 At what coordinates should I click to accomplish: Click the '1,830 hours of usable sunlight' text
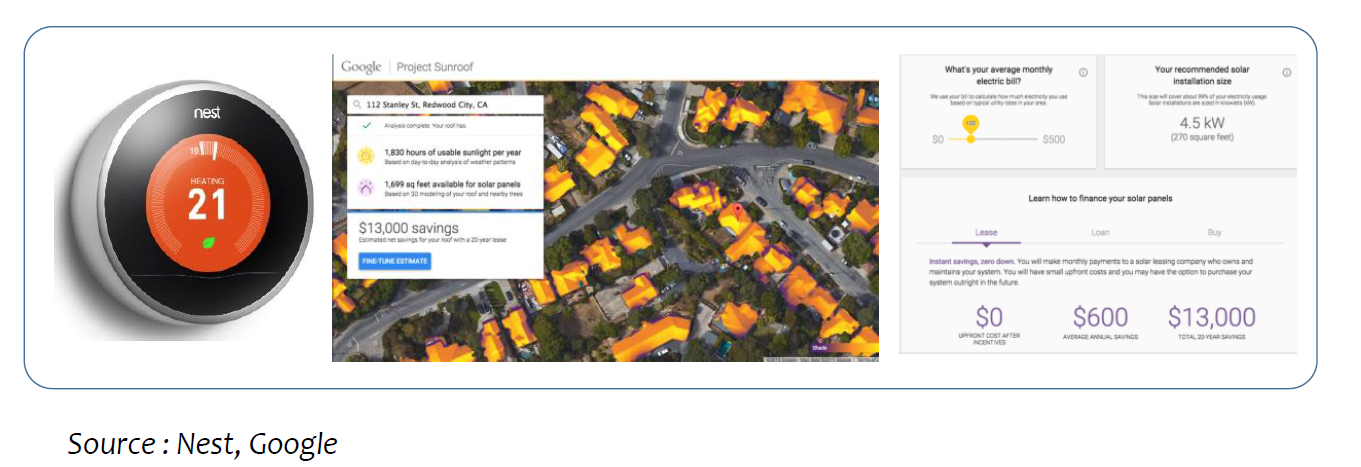pos(454,151)
